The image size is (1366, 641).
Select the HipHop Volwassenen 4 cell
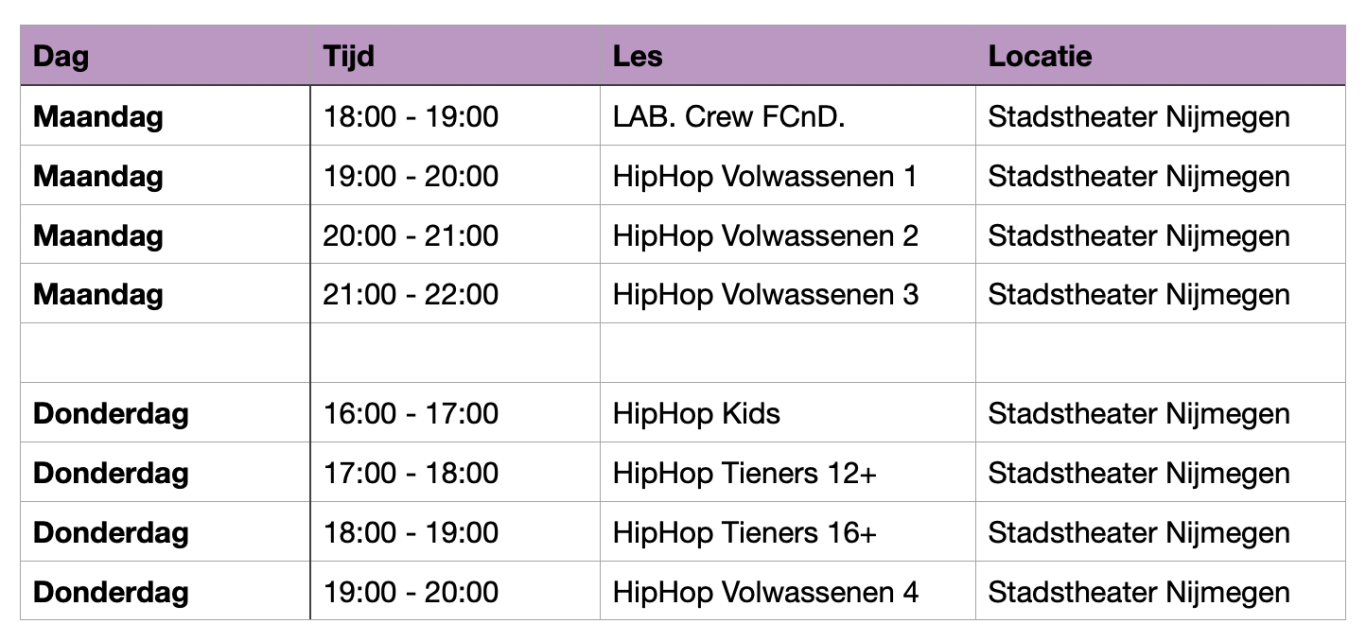(765, 592)
